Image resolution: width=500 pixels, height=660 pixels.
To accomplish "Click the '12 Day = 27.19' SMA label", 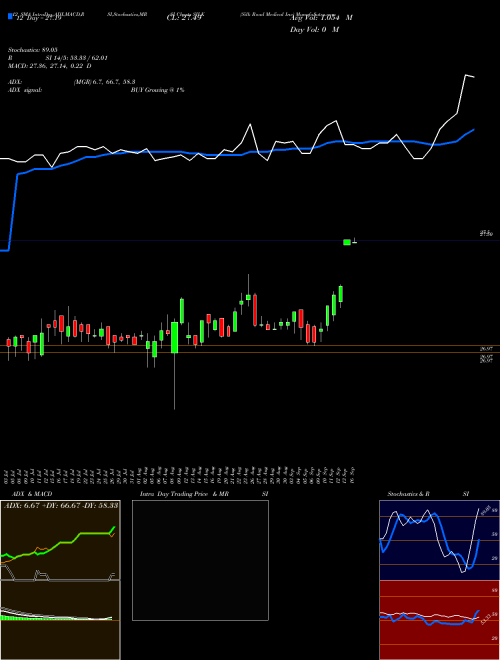I will pos(37,18).
